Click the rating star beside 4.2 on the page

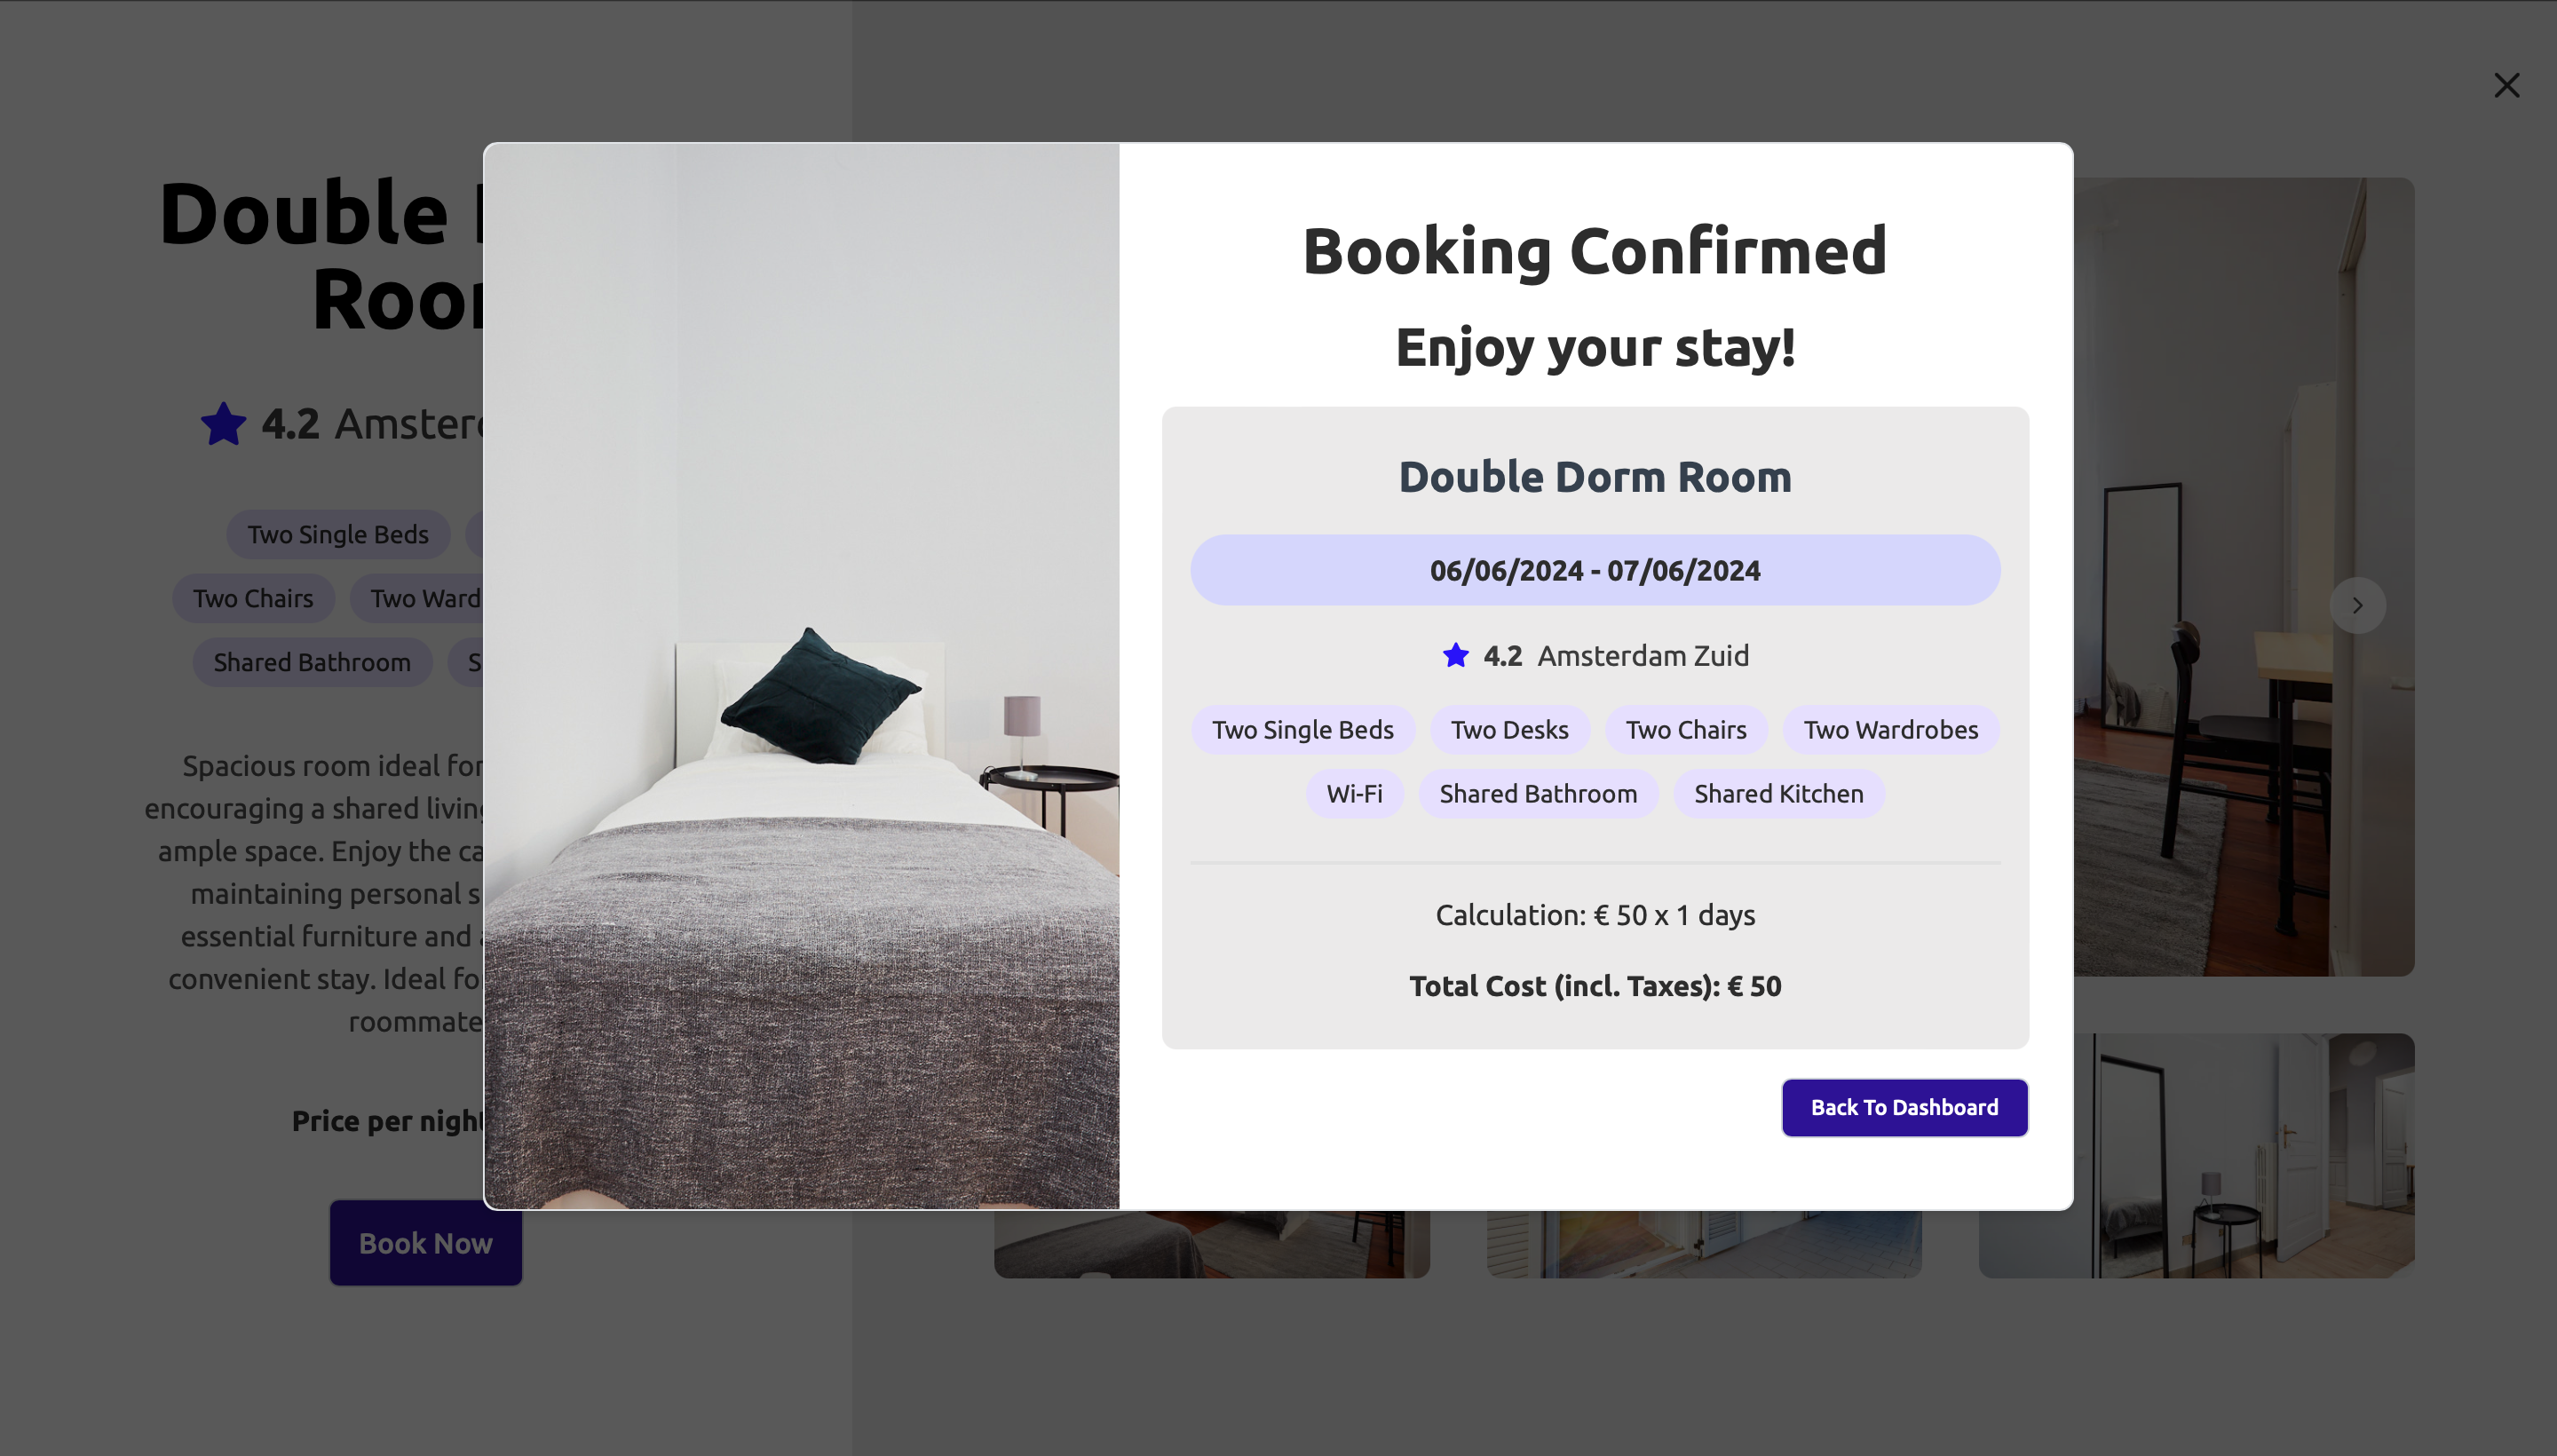click(x=223, y=424)
